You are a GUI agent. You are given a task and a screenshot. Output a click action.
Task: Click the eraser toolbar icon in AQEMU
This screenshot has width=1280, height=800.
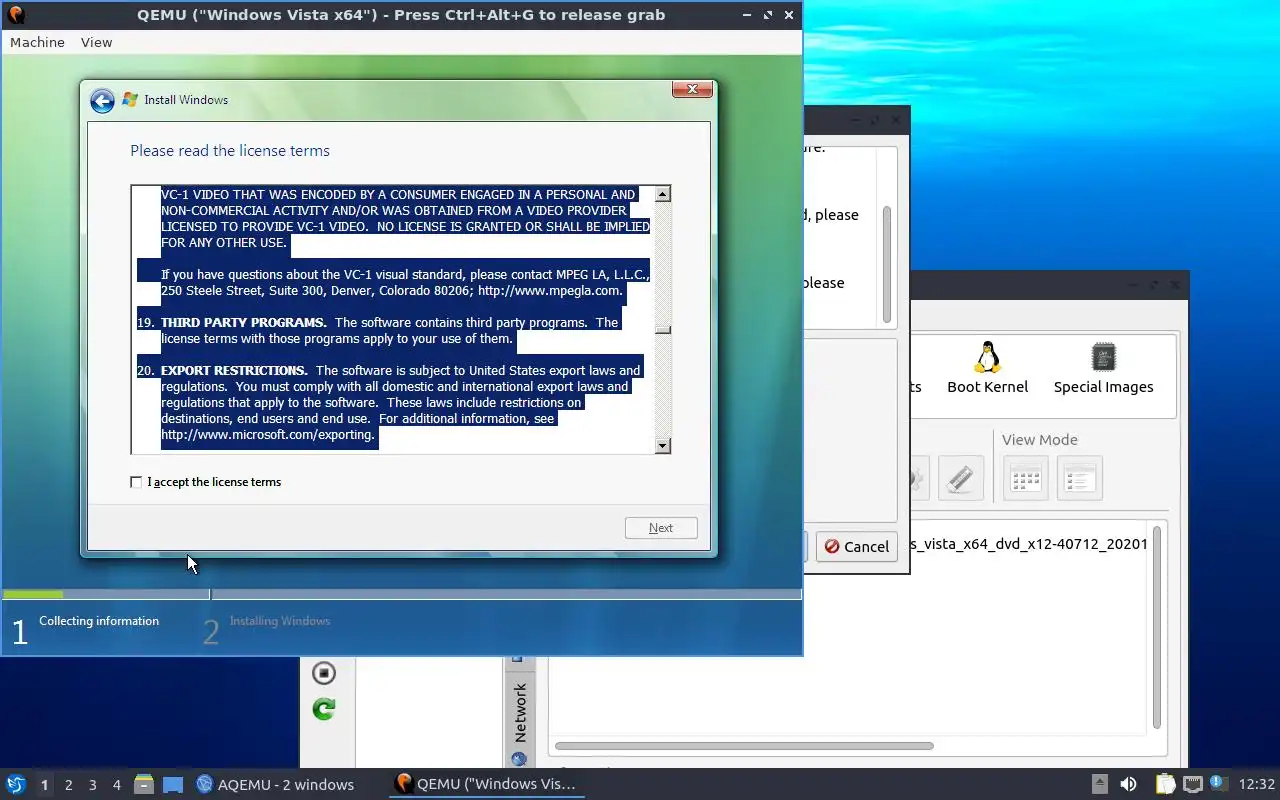pyautogui.click(x=961, y=478)
